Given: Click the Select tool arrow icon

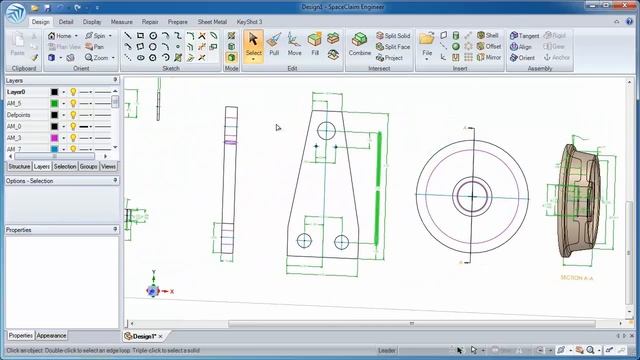Looking at the screenshot, I should click(253, 40).
